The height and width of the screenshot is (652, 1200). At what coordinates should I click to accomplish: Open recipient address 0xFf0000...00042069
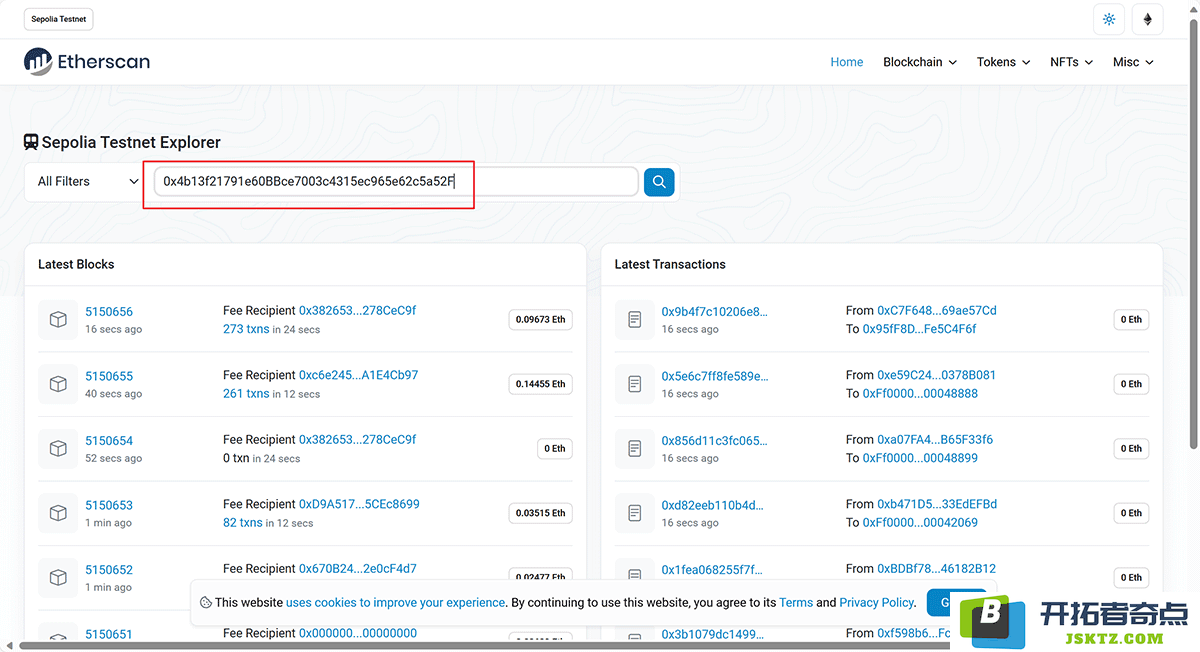coord(921,523)
